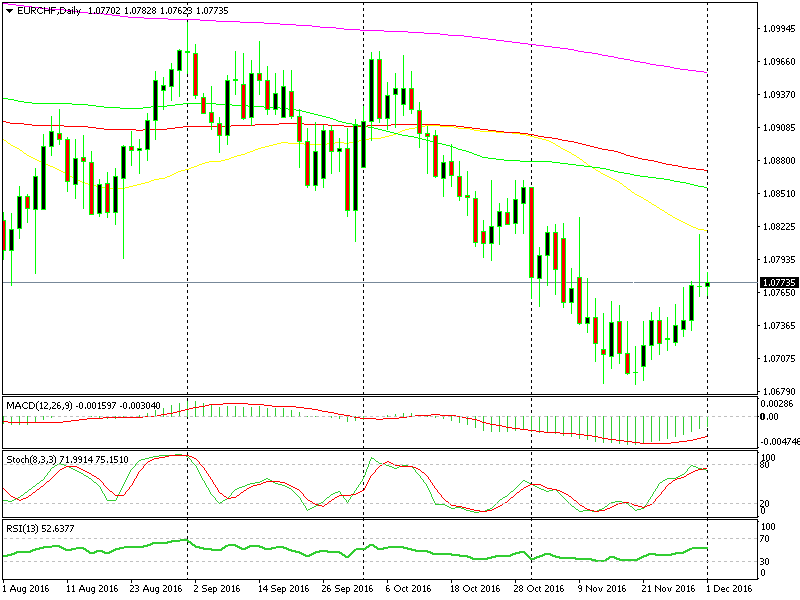800x600 pixels.
Task: Click the 14 Sep 2016 date label
Action: [x=283, y=589]
